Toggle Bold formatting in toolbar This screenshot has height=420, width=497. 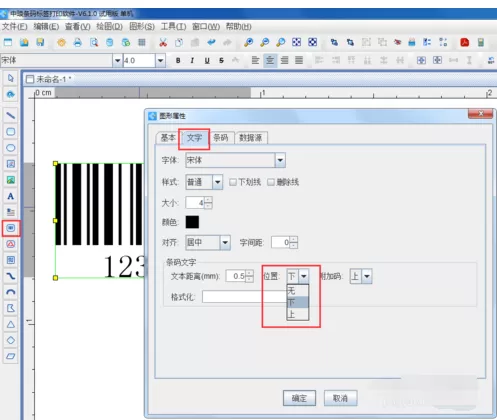tap(178, 60)
